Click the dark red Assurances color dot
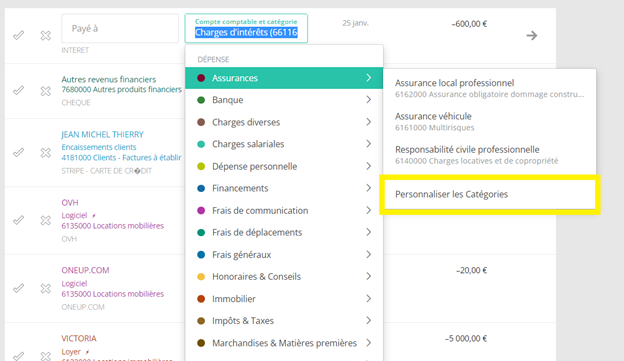624x361 pixels. coord(201,78)
